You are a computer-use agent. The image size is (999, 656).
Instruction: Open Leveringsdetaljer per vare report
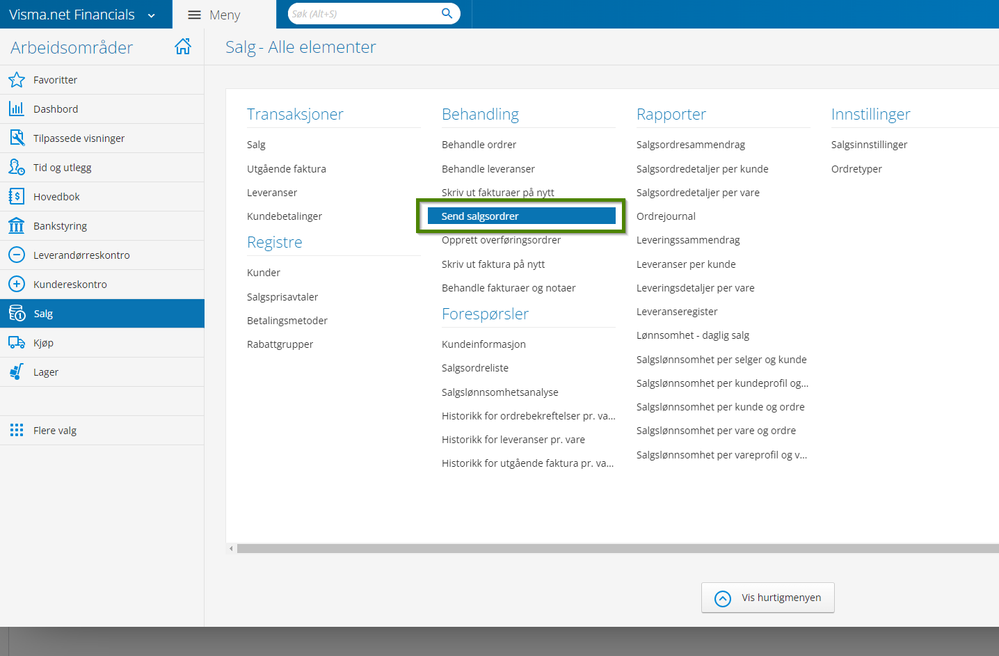(x=695, y=288)
